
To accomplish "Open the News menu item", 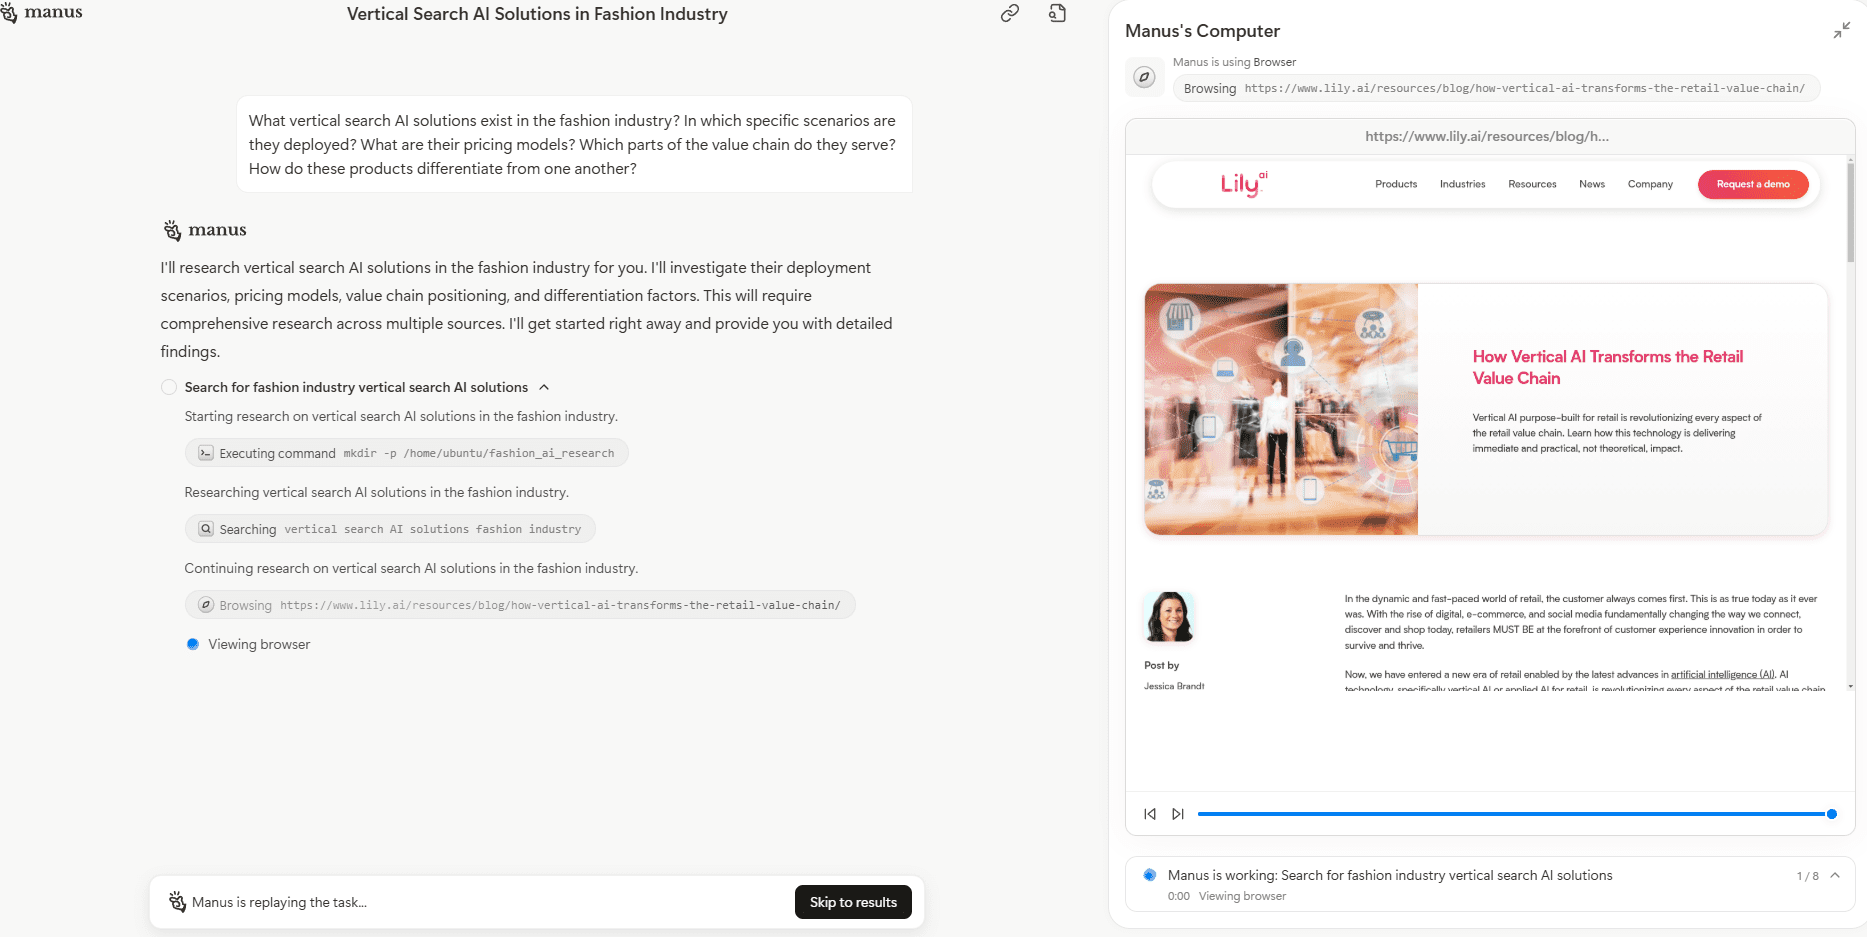I will tap(1592, 184).
